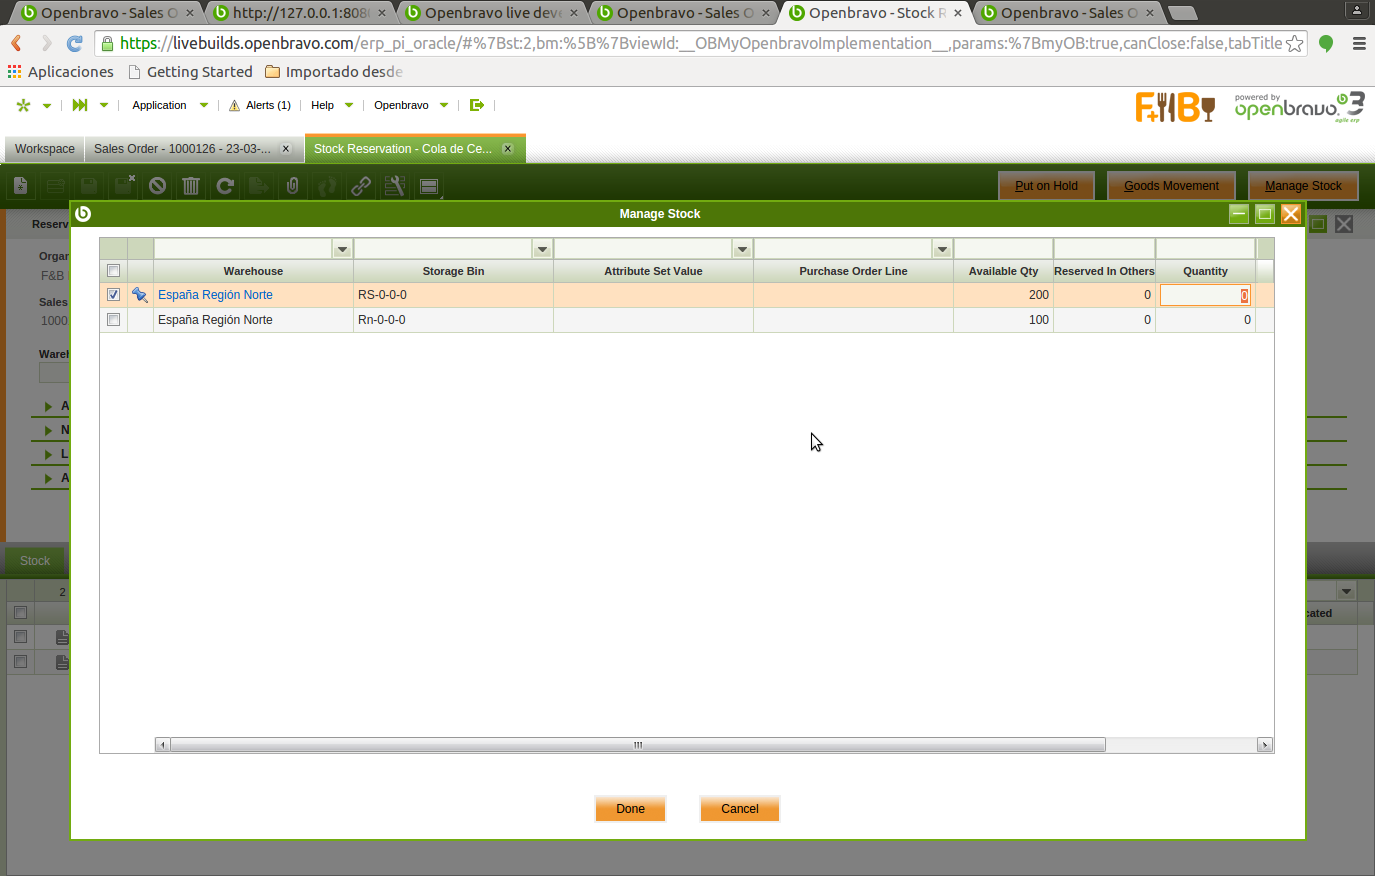The width and height of the screenshot is (1375, 876).
Task: Click the Manage Stock toolbar button
Action: coord(1303,186)
